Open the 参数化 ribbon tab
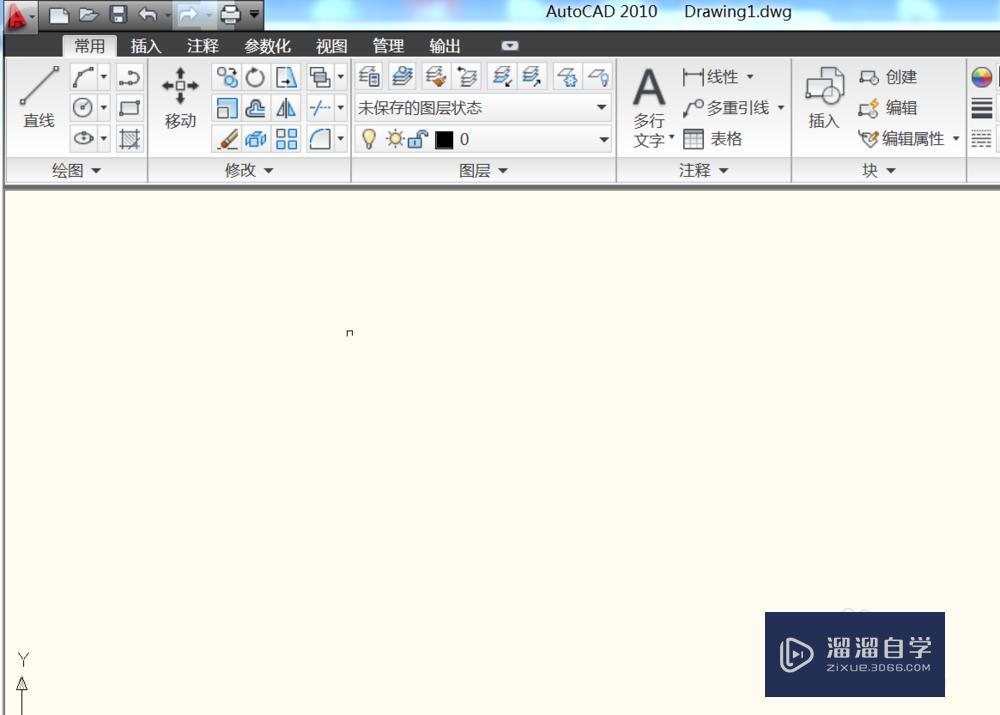1000x715 pixels. [x=267, y=46]
